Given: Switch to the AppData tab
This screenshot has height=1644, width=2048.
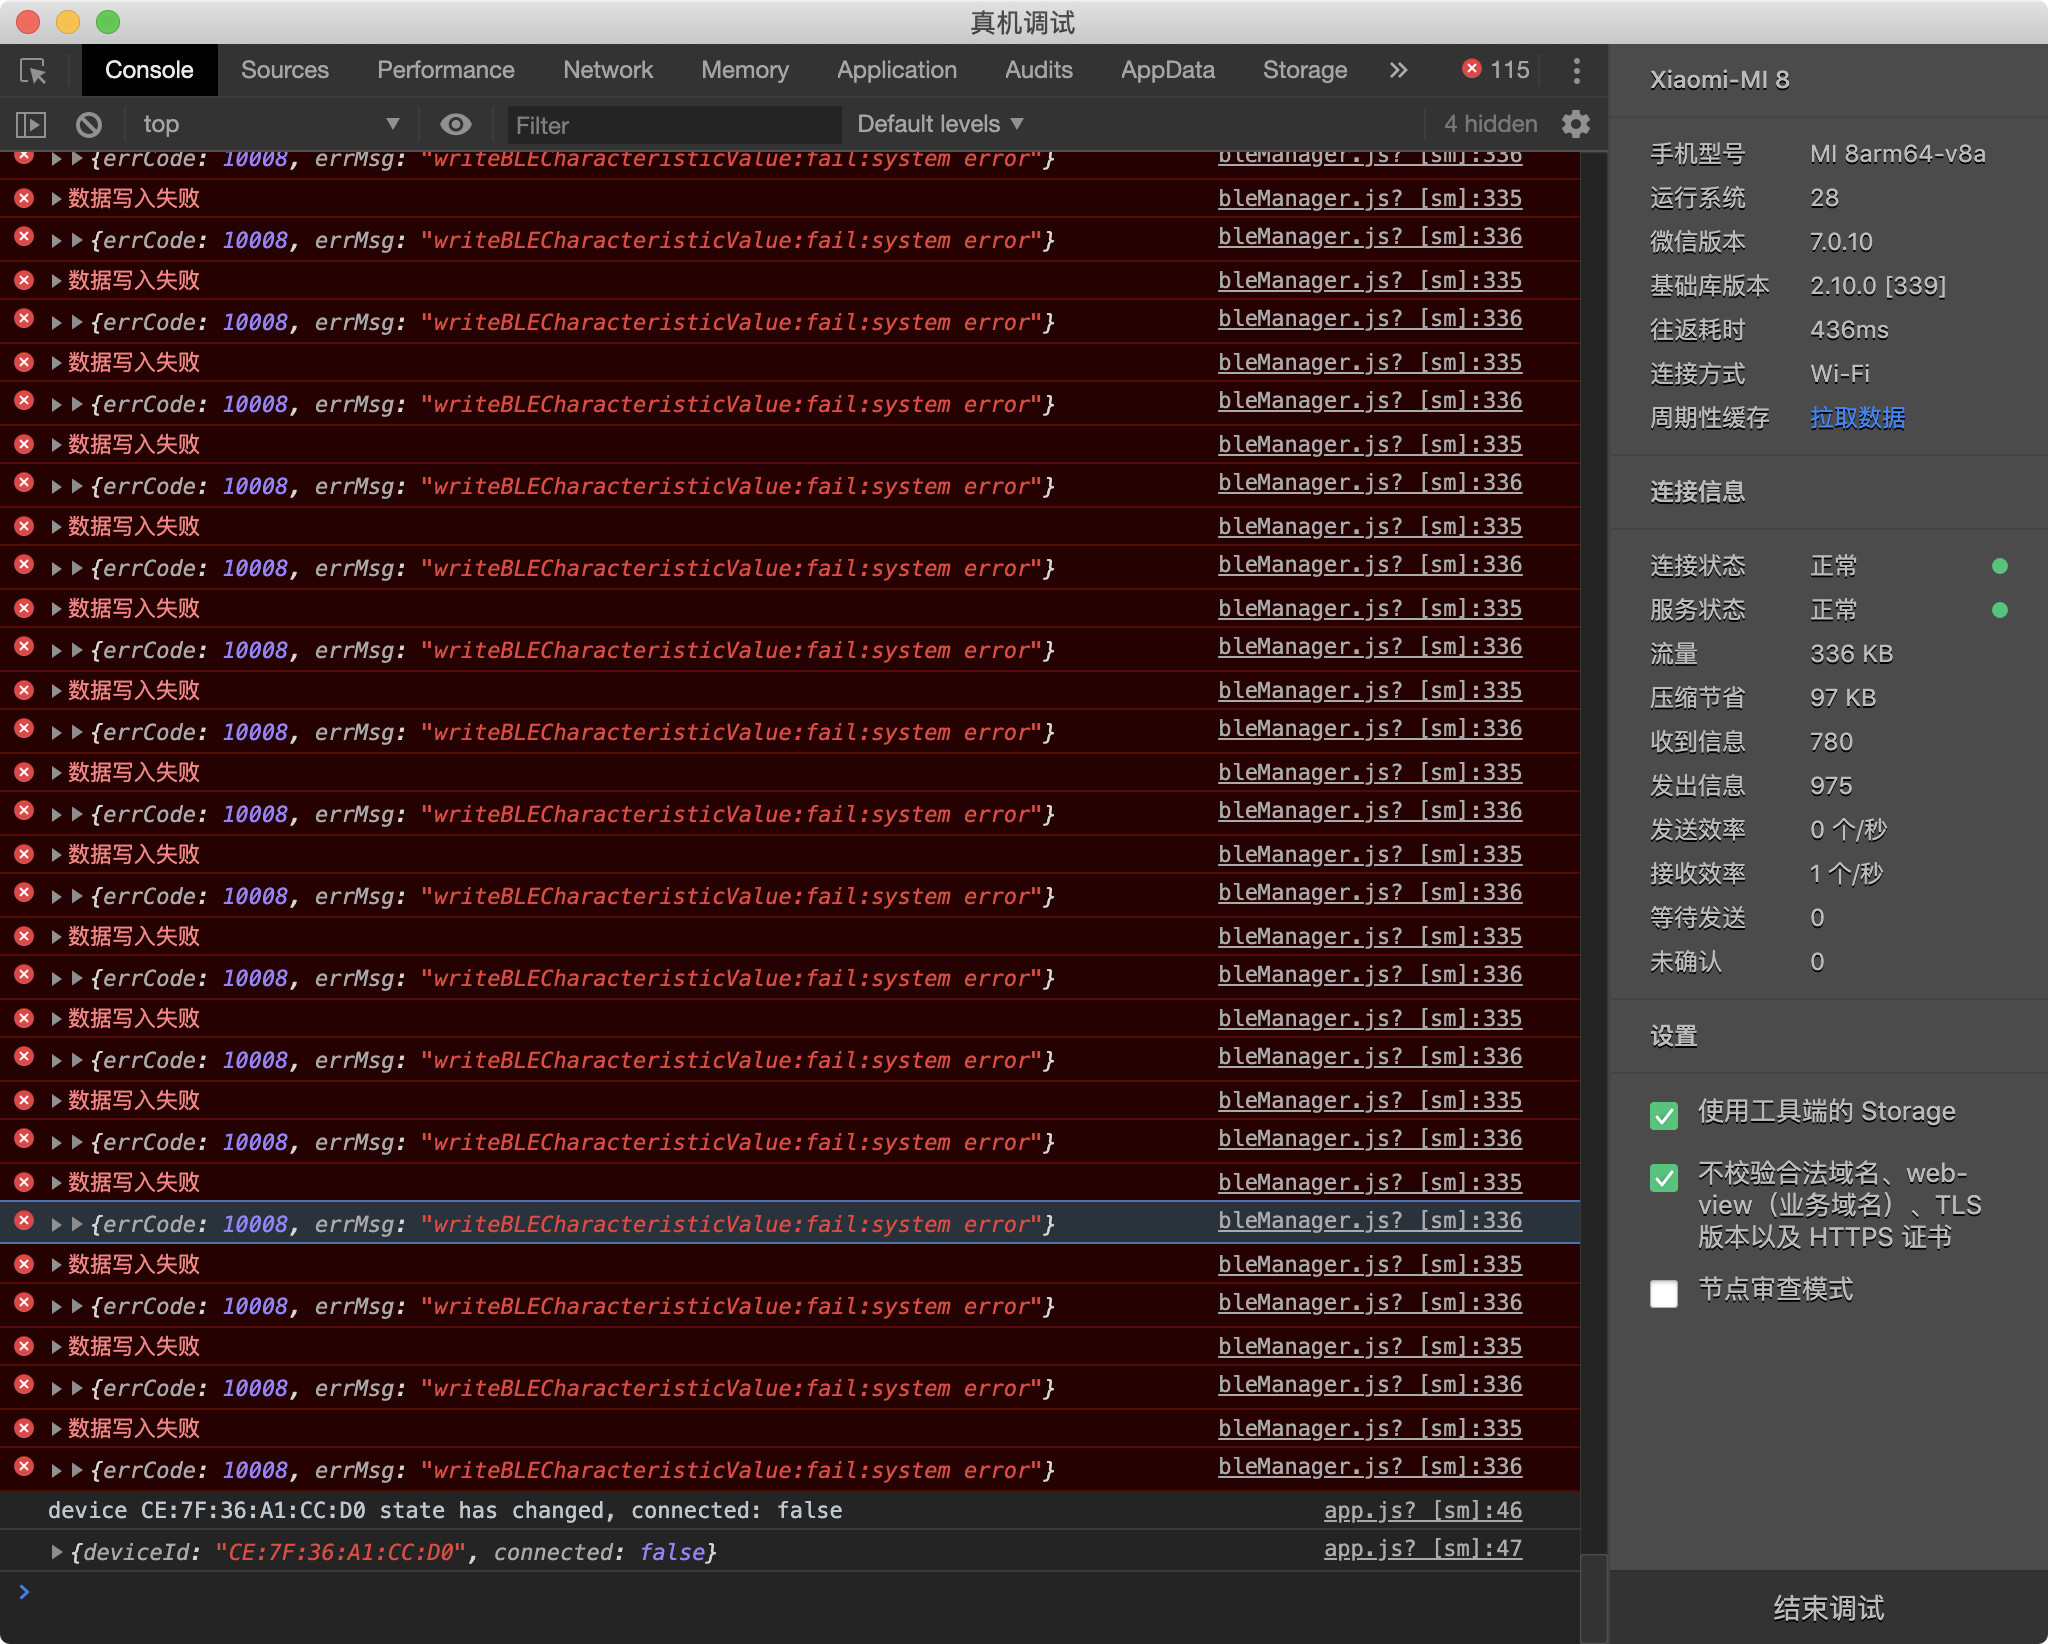Looking at the screenshot, I should [1167, 70].
